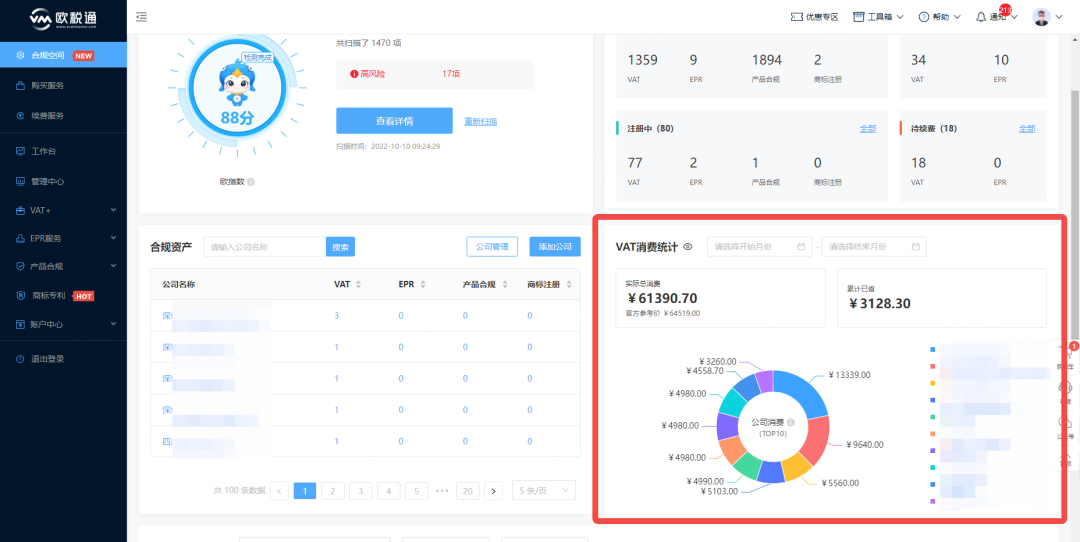Click the calendar icon in start month field

[802, 246]
